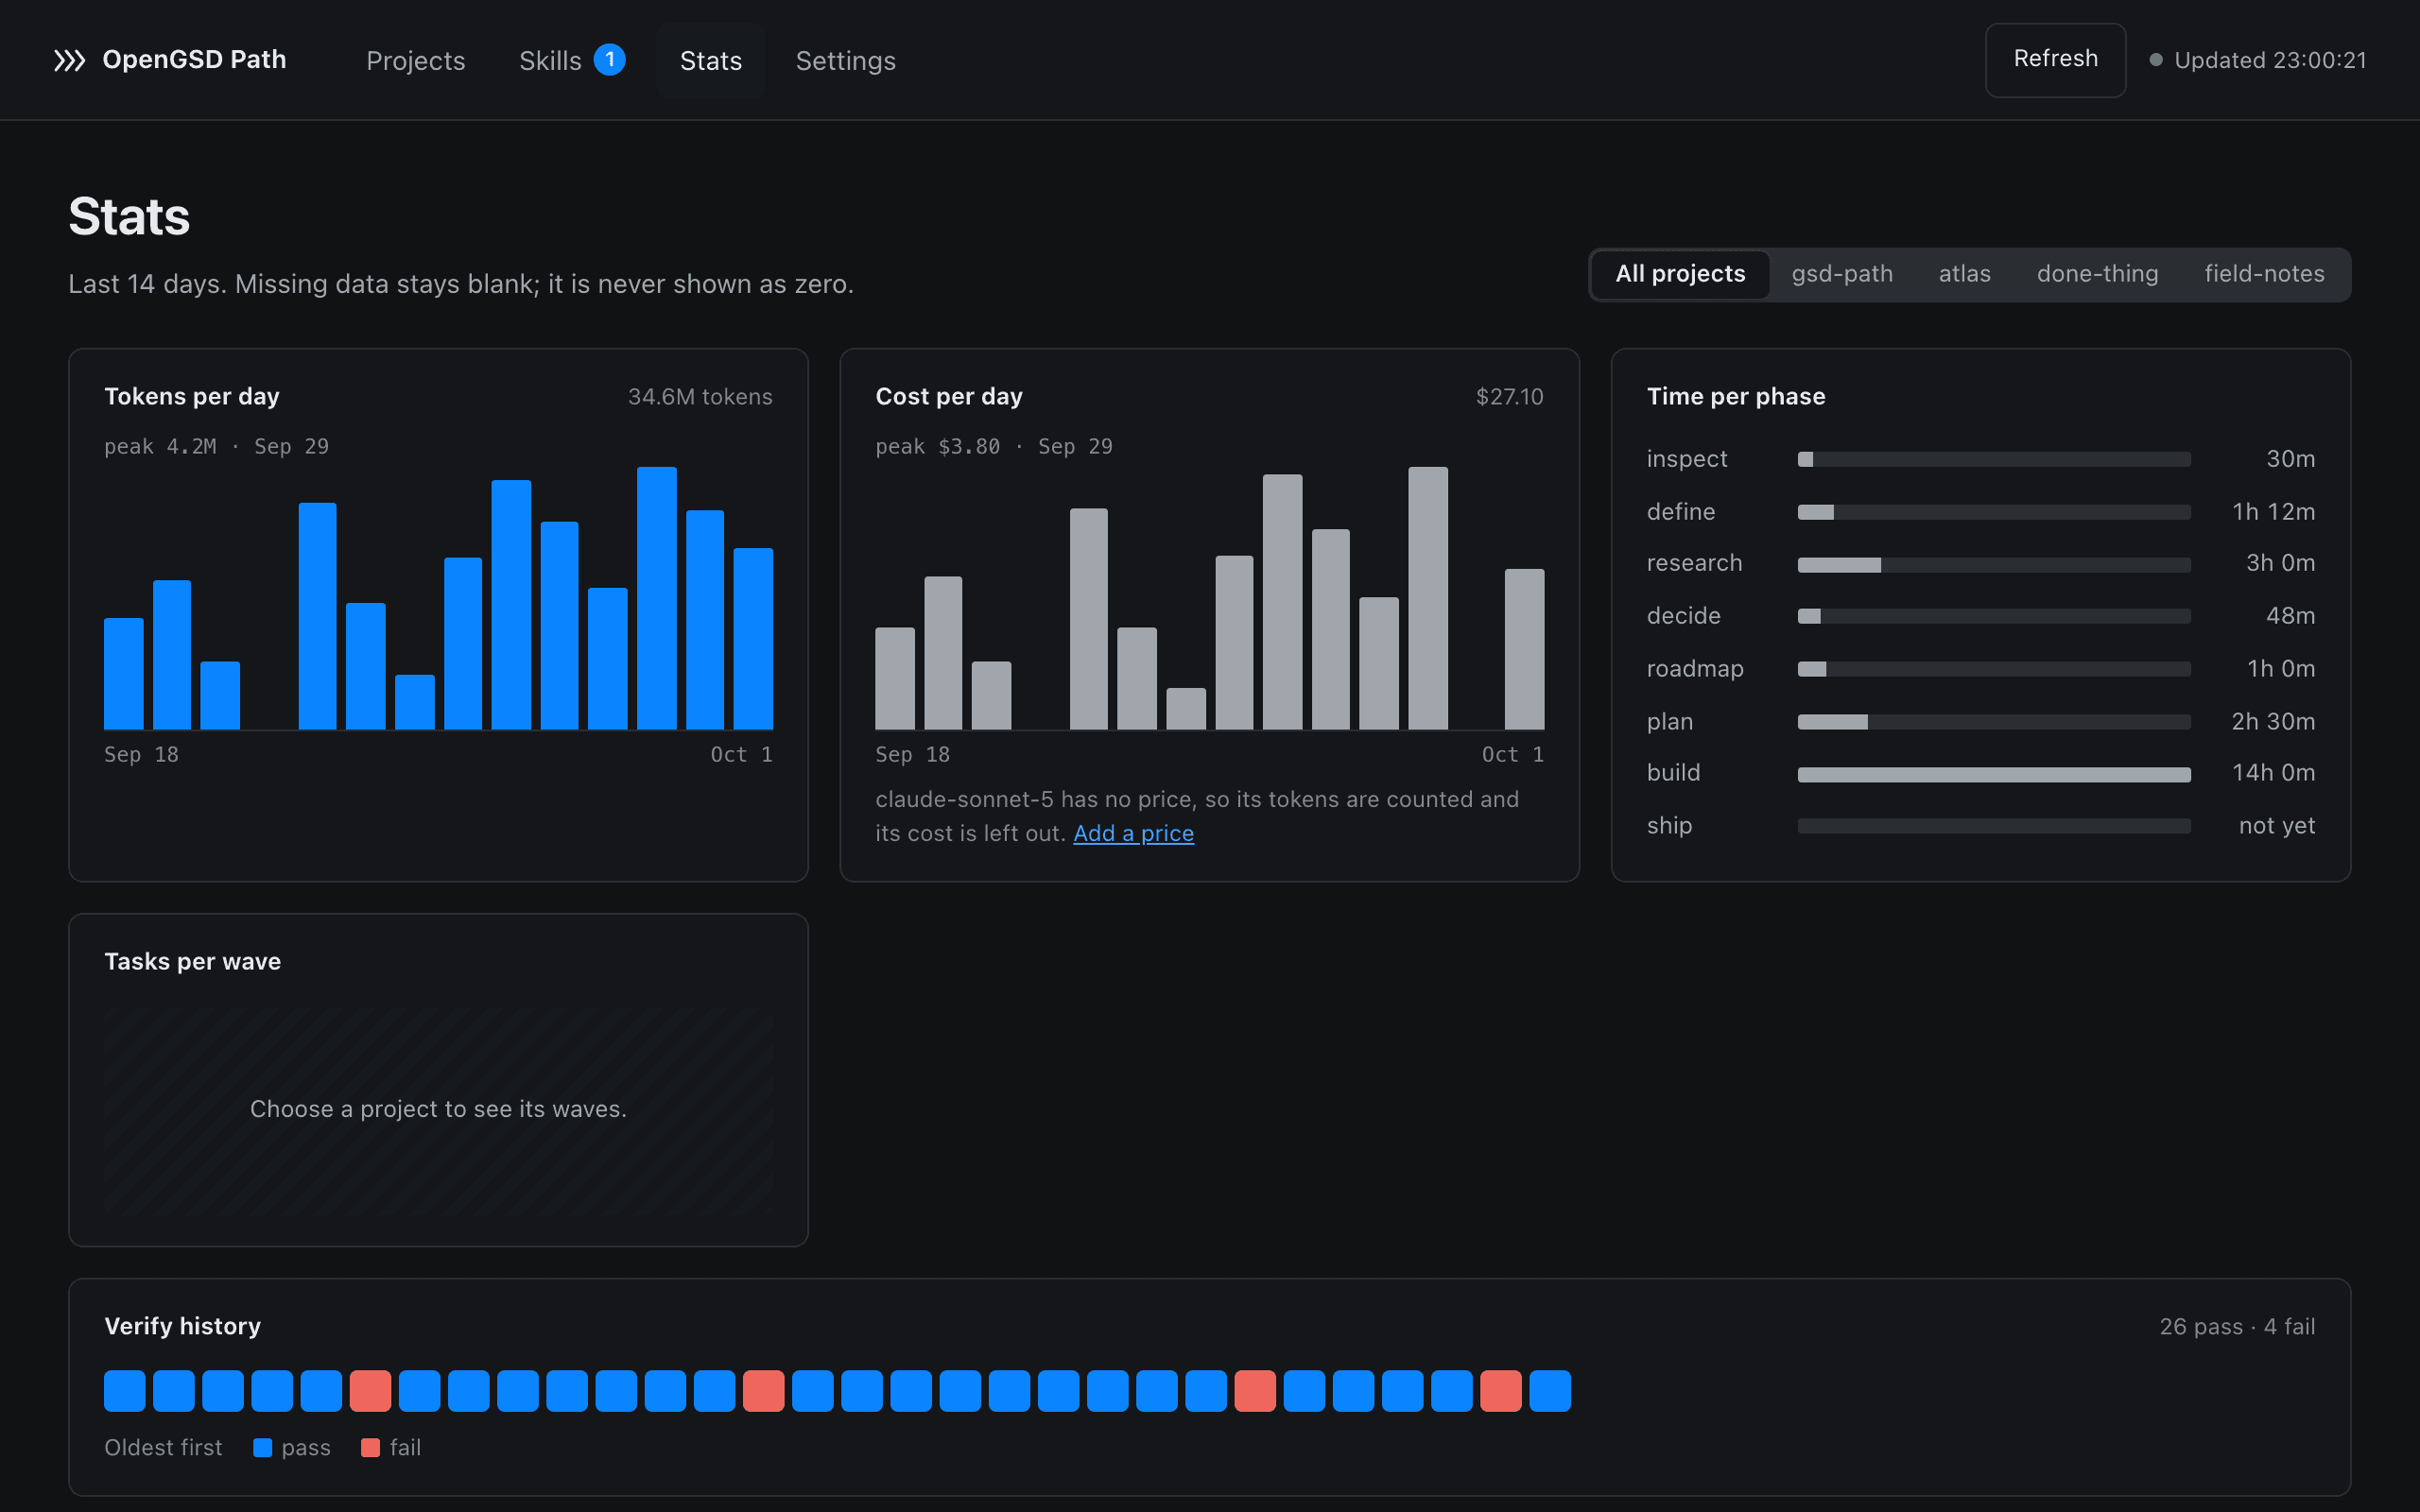Image resolution: width=2420 pixels, height=1512 pixels.
Task: Click the tallest Cost per day bar
Action: point(1428,598)
